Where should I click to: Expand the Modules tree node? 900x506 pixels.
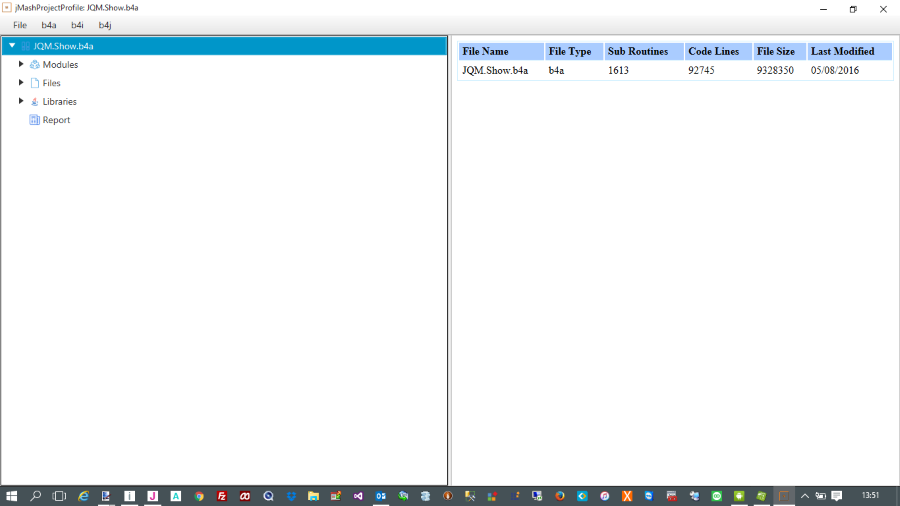pos(21,64)
